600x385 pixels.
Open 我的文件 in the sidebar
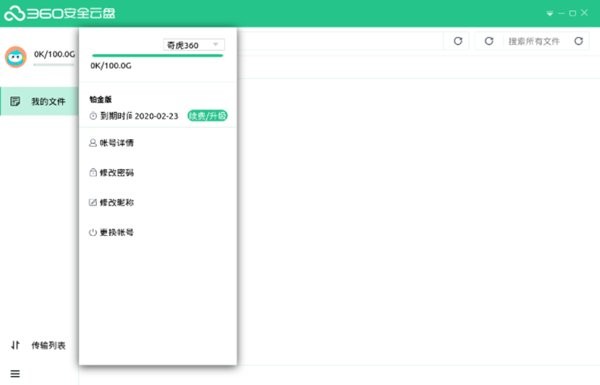[x=39, y=101]
